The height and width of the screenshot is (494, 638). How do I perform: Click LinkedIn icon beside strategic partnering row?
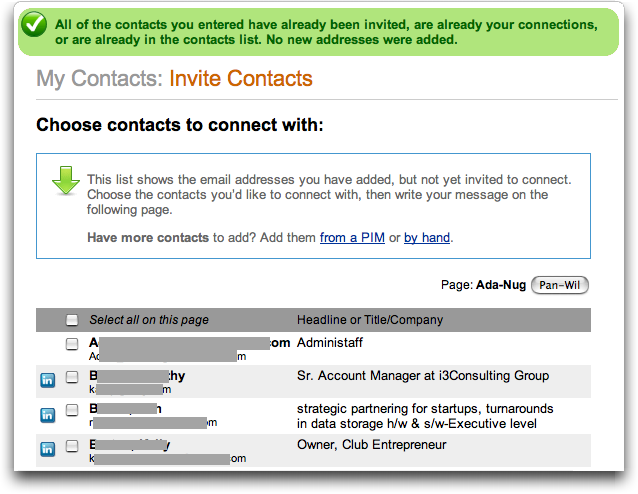point(48,415)
